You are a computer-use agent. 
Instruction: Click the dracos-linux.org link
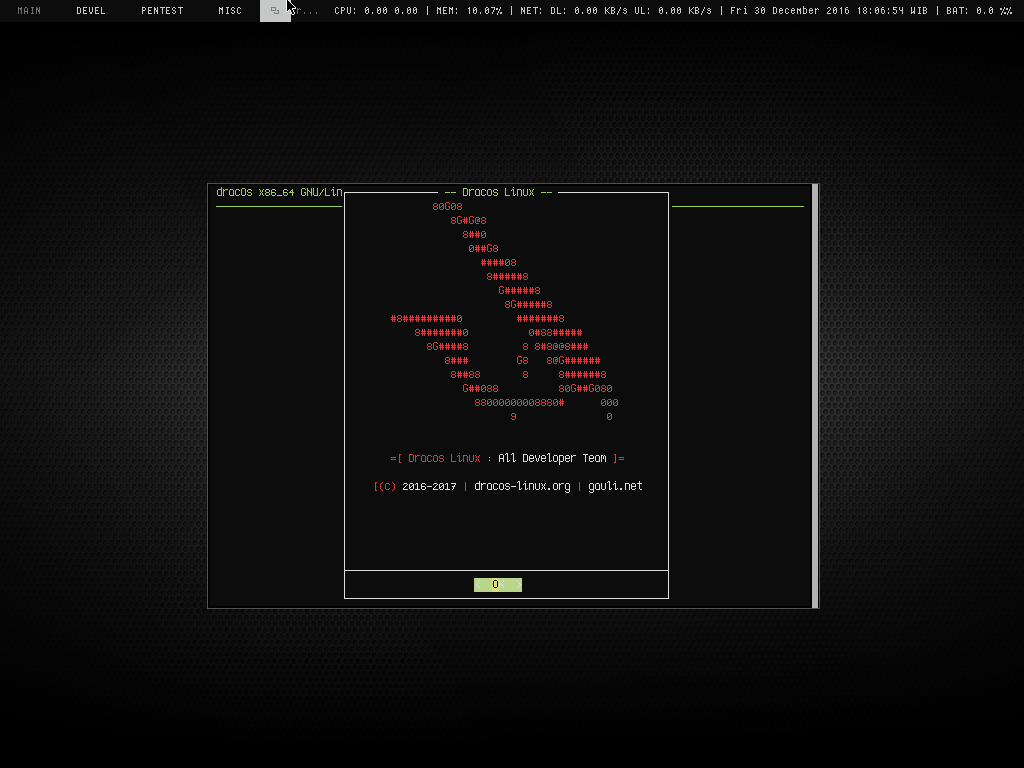[x=522, y=486]
